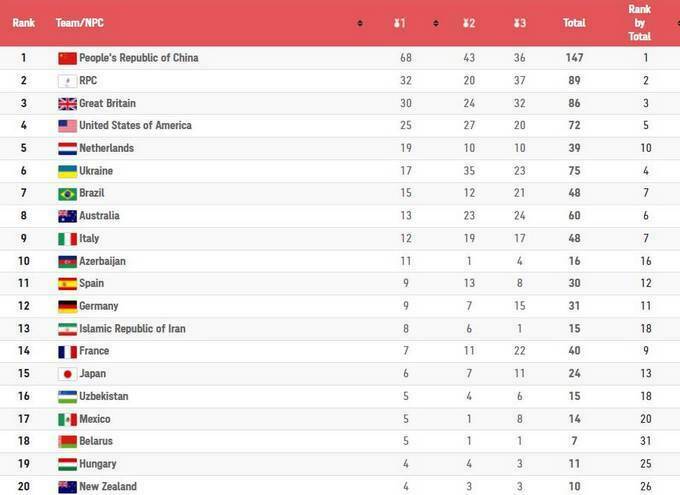The image size is (680, 495).
Task: Click the Ukraine flag icon
Action: [67, 171]
